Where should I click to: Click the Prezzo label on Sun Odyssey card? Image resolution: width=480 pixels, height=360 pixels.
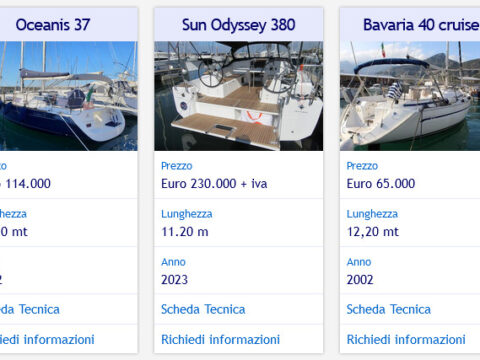click(x=177, y=166)
